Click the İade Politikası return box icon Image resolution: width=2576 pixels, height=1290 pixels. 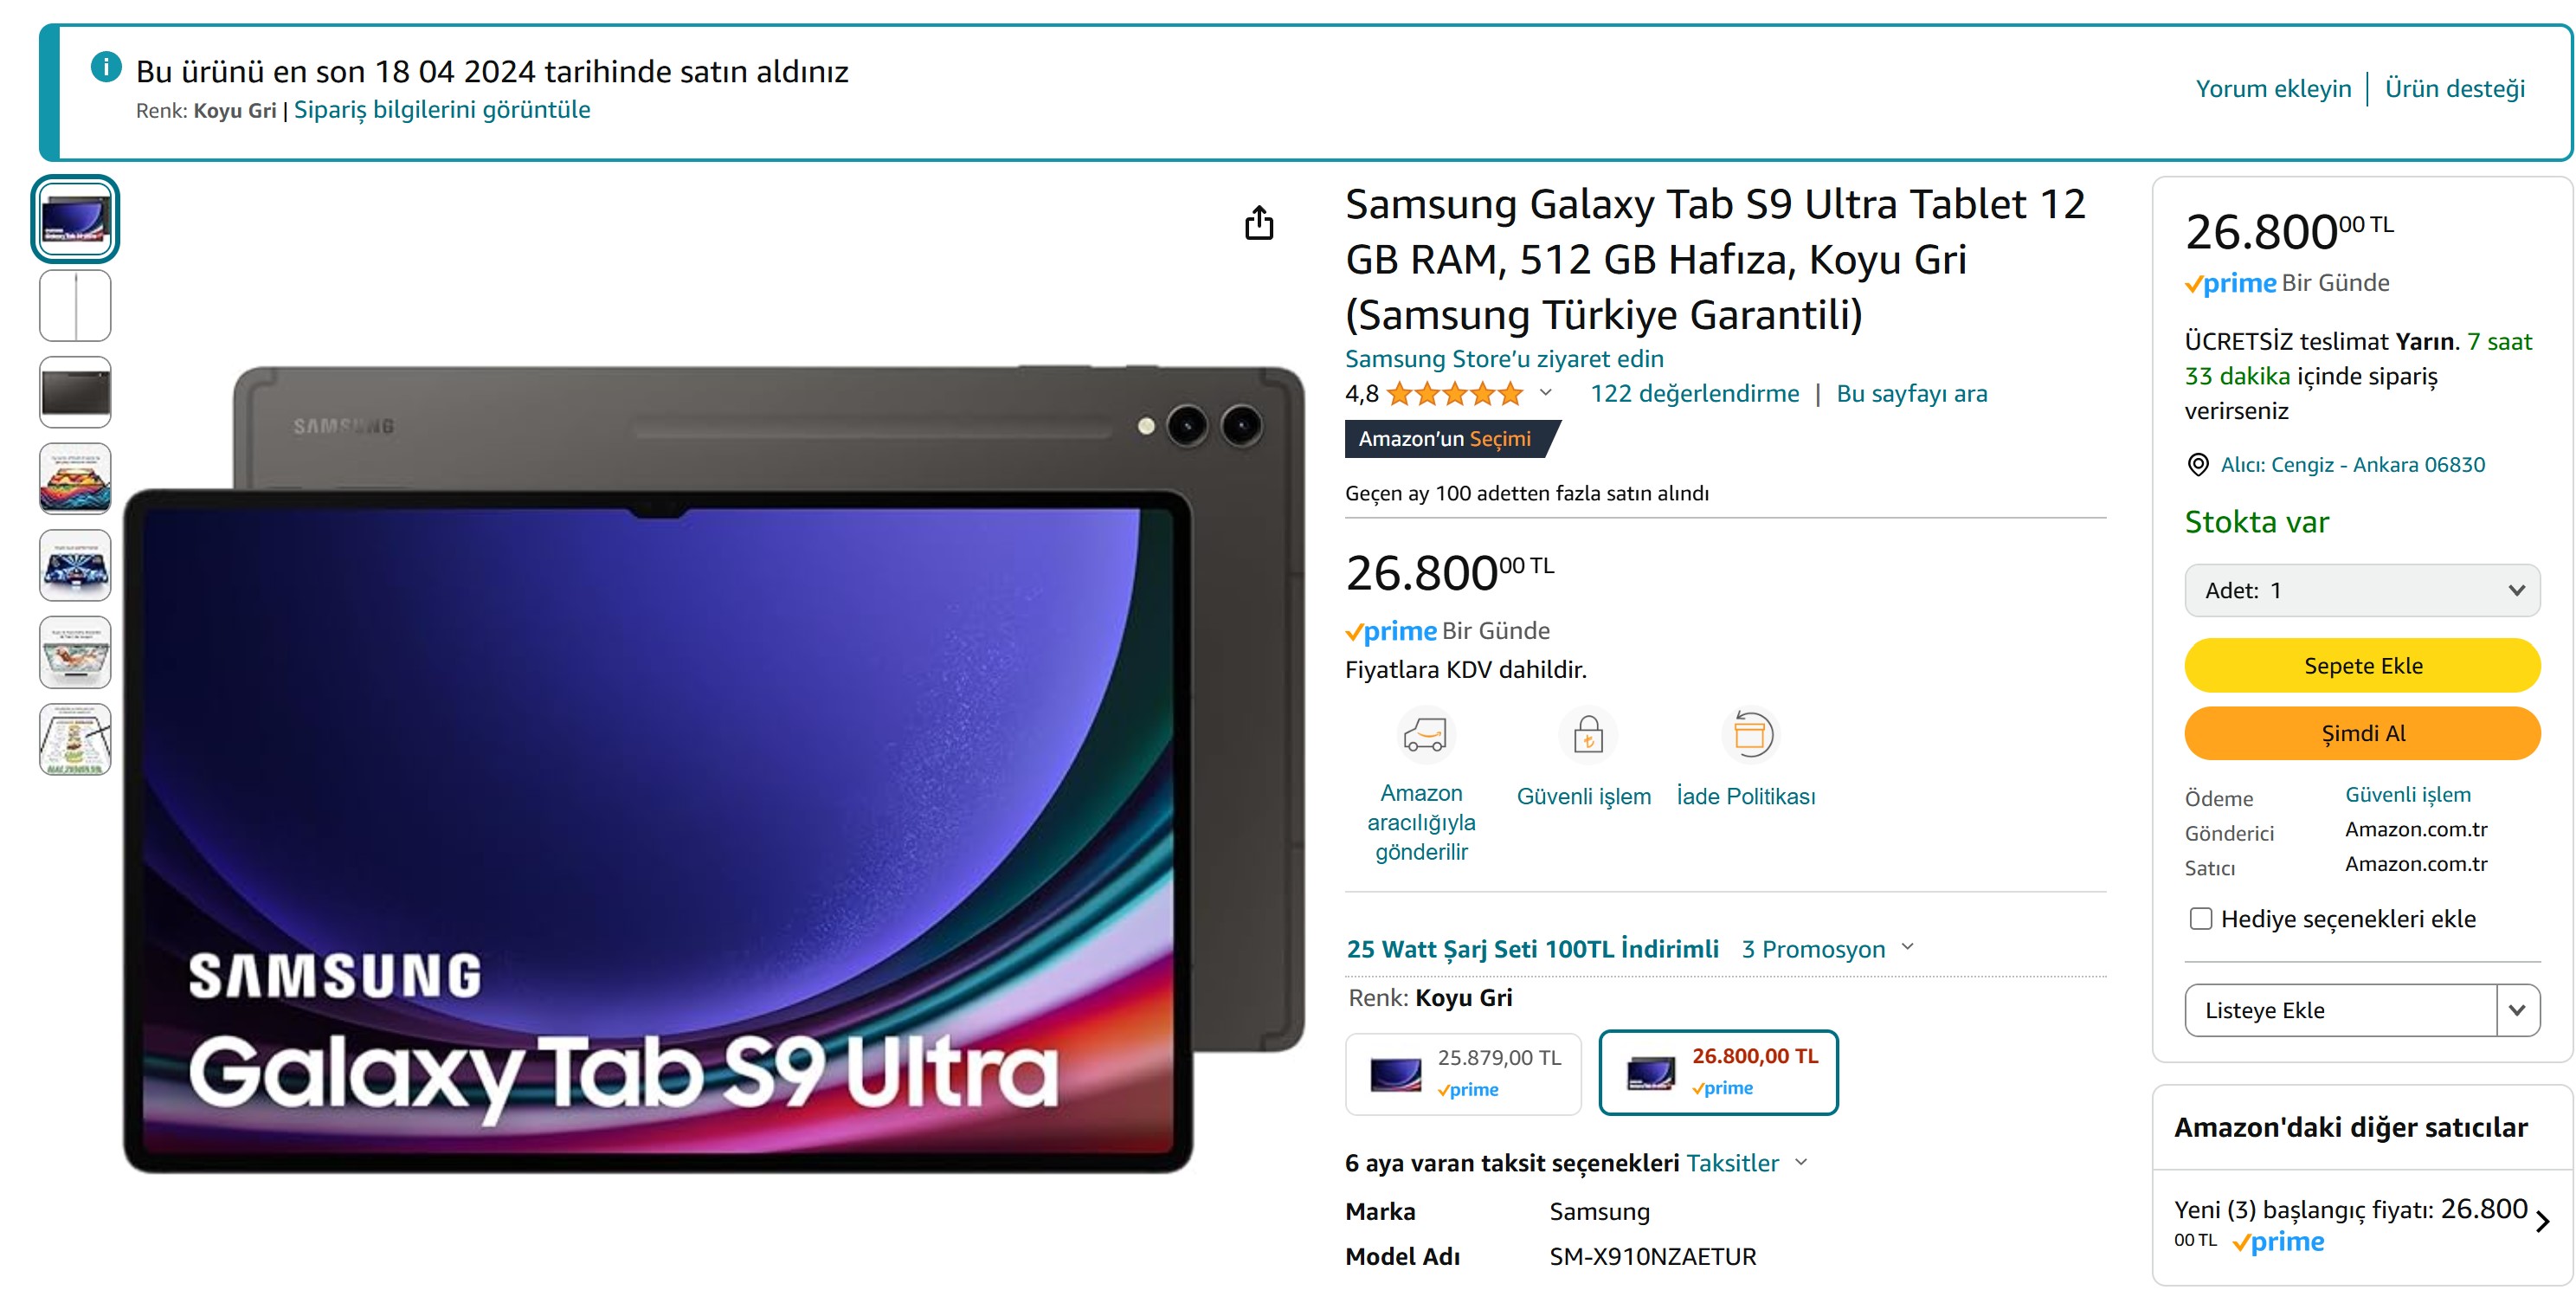point(1749,736)
